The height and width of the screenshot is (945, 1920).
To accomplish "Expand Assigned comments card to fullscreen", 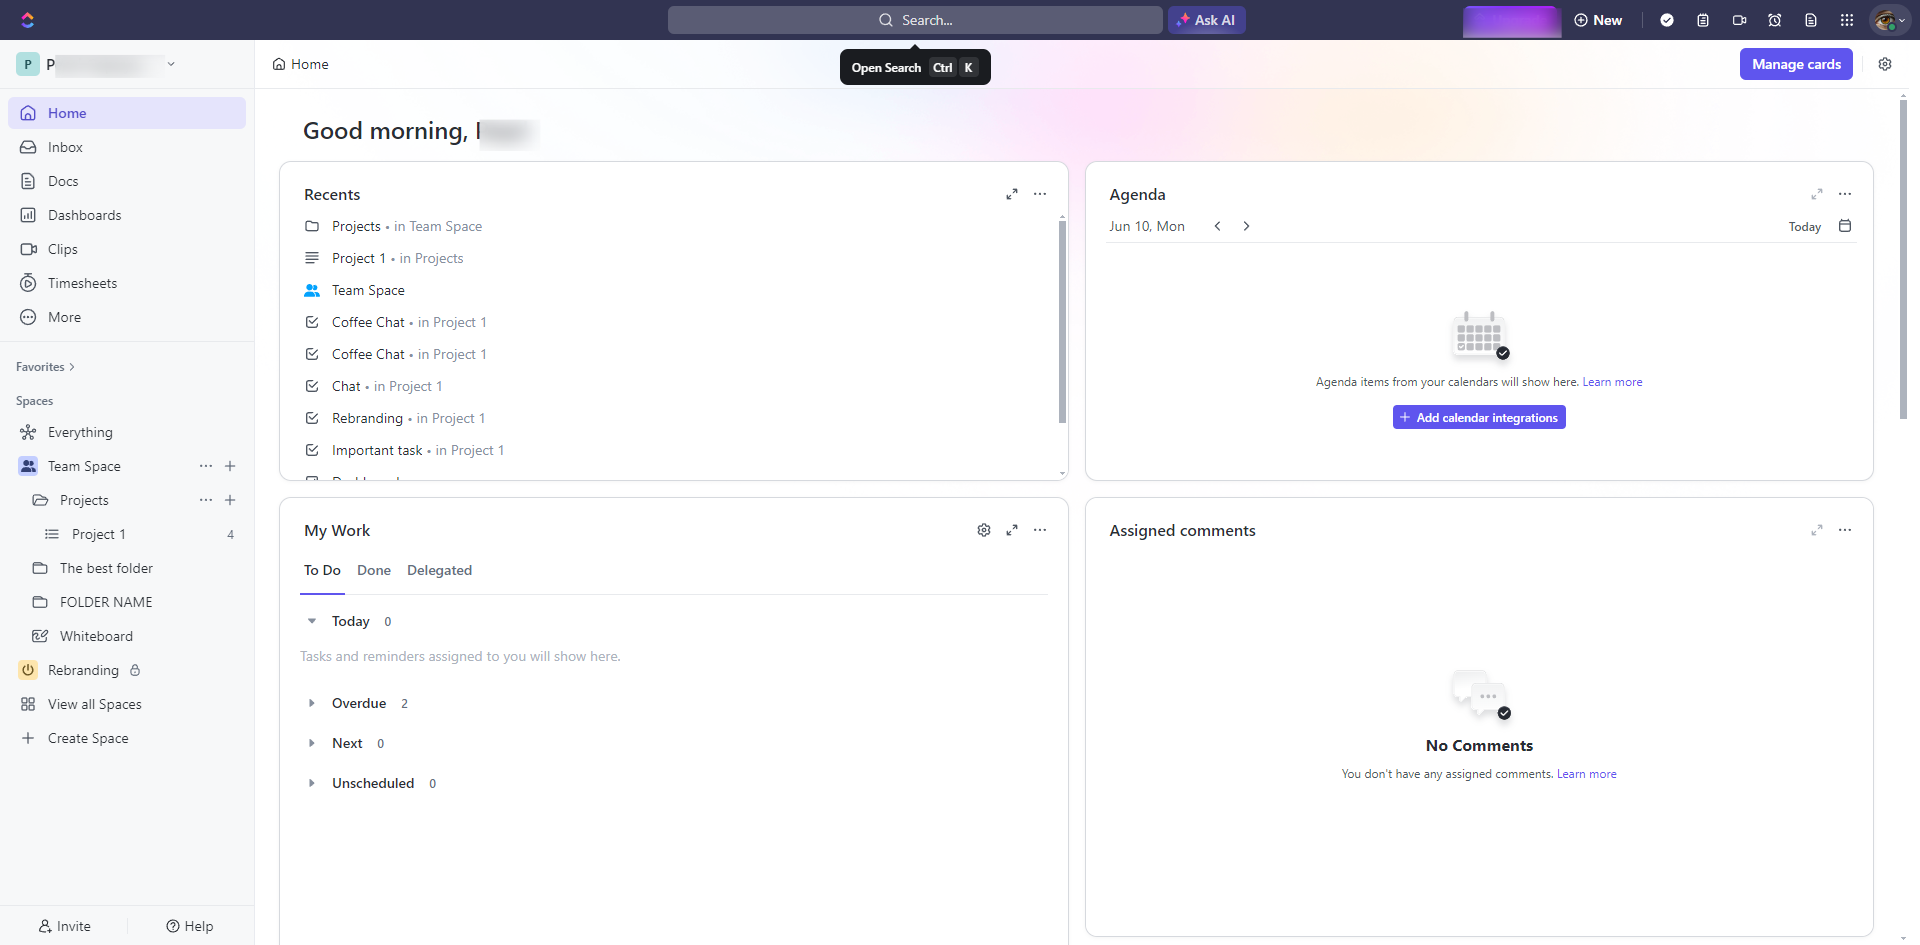I will click(x=1817, y=530).
